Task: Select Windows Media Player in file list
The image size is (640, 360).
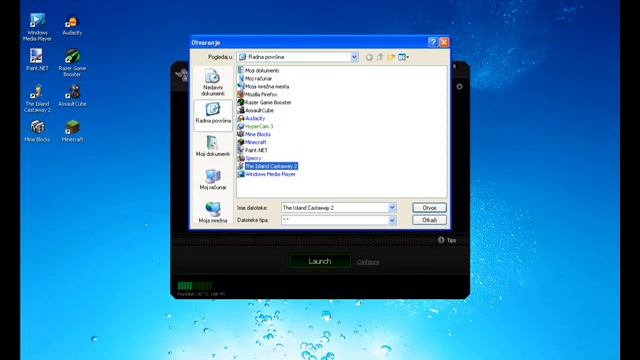Action: (267, 174)
